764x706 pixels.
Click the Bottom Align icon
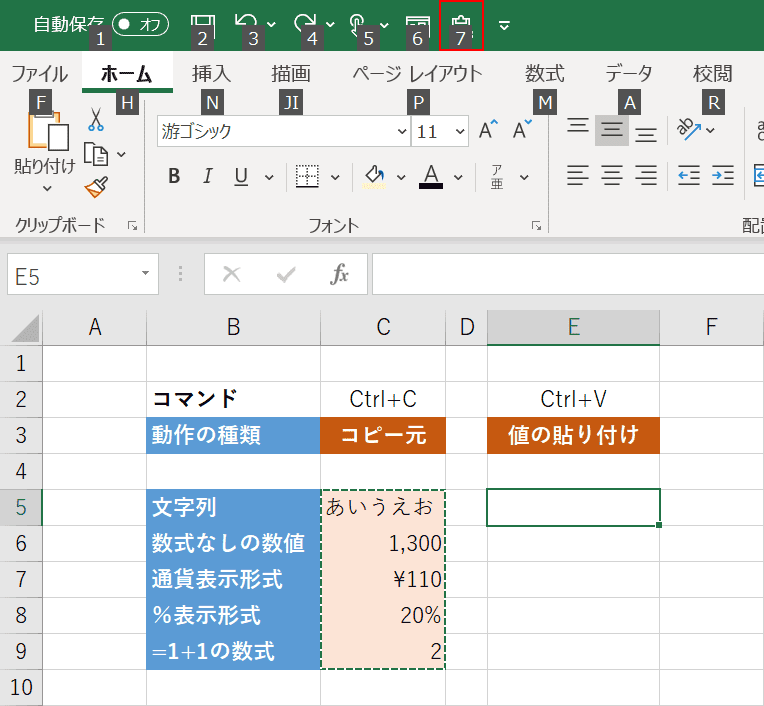coord(646,133)
